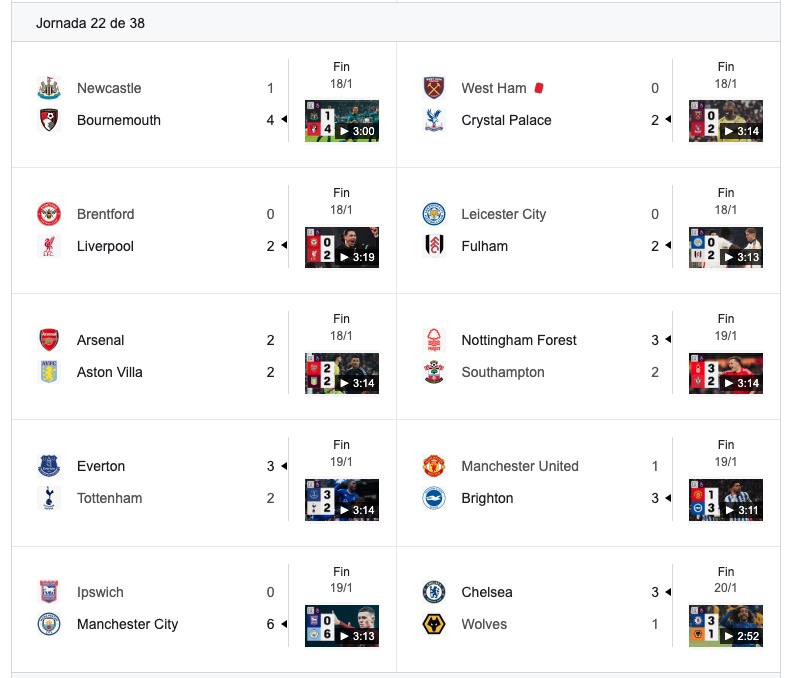Click the Arsenal club crest
This screenshot has width=789, height=678.
(48, 340)
